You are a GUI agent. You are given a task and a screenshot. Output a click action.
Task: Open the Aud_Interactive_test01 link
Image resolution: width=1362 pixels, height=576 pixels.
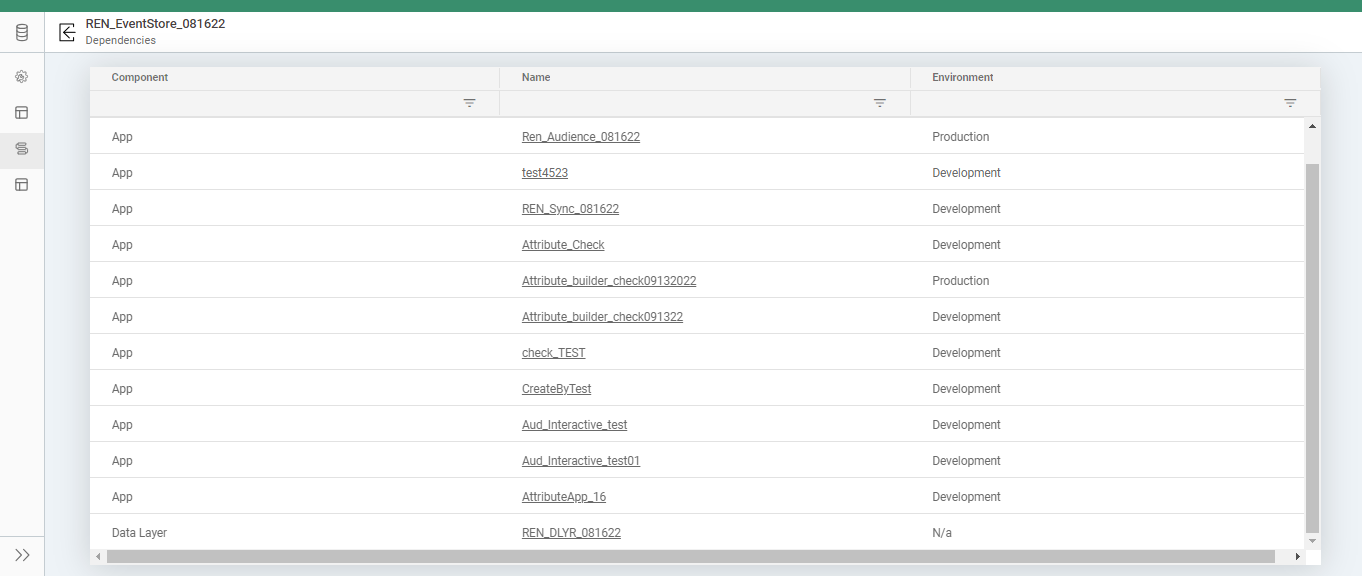click(580, 461)
